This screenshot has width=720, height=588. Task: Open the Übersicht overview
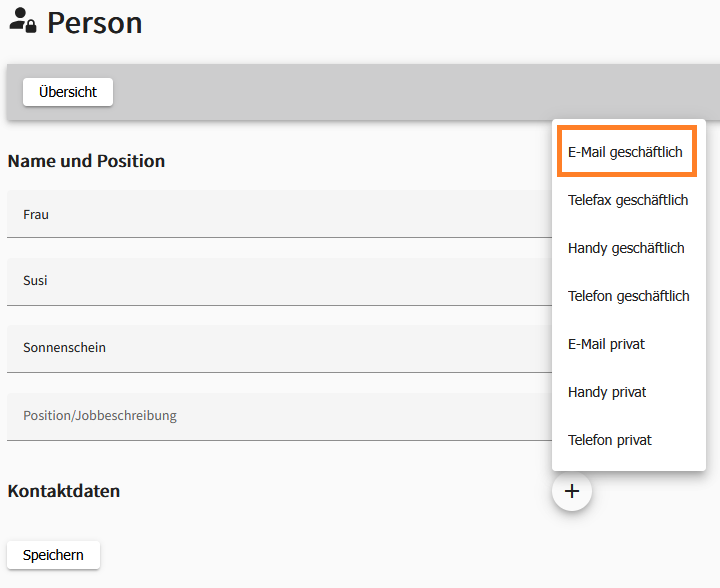click(68, 92)
